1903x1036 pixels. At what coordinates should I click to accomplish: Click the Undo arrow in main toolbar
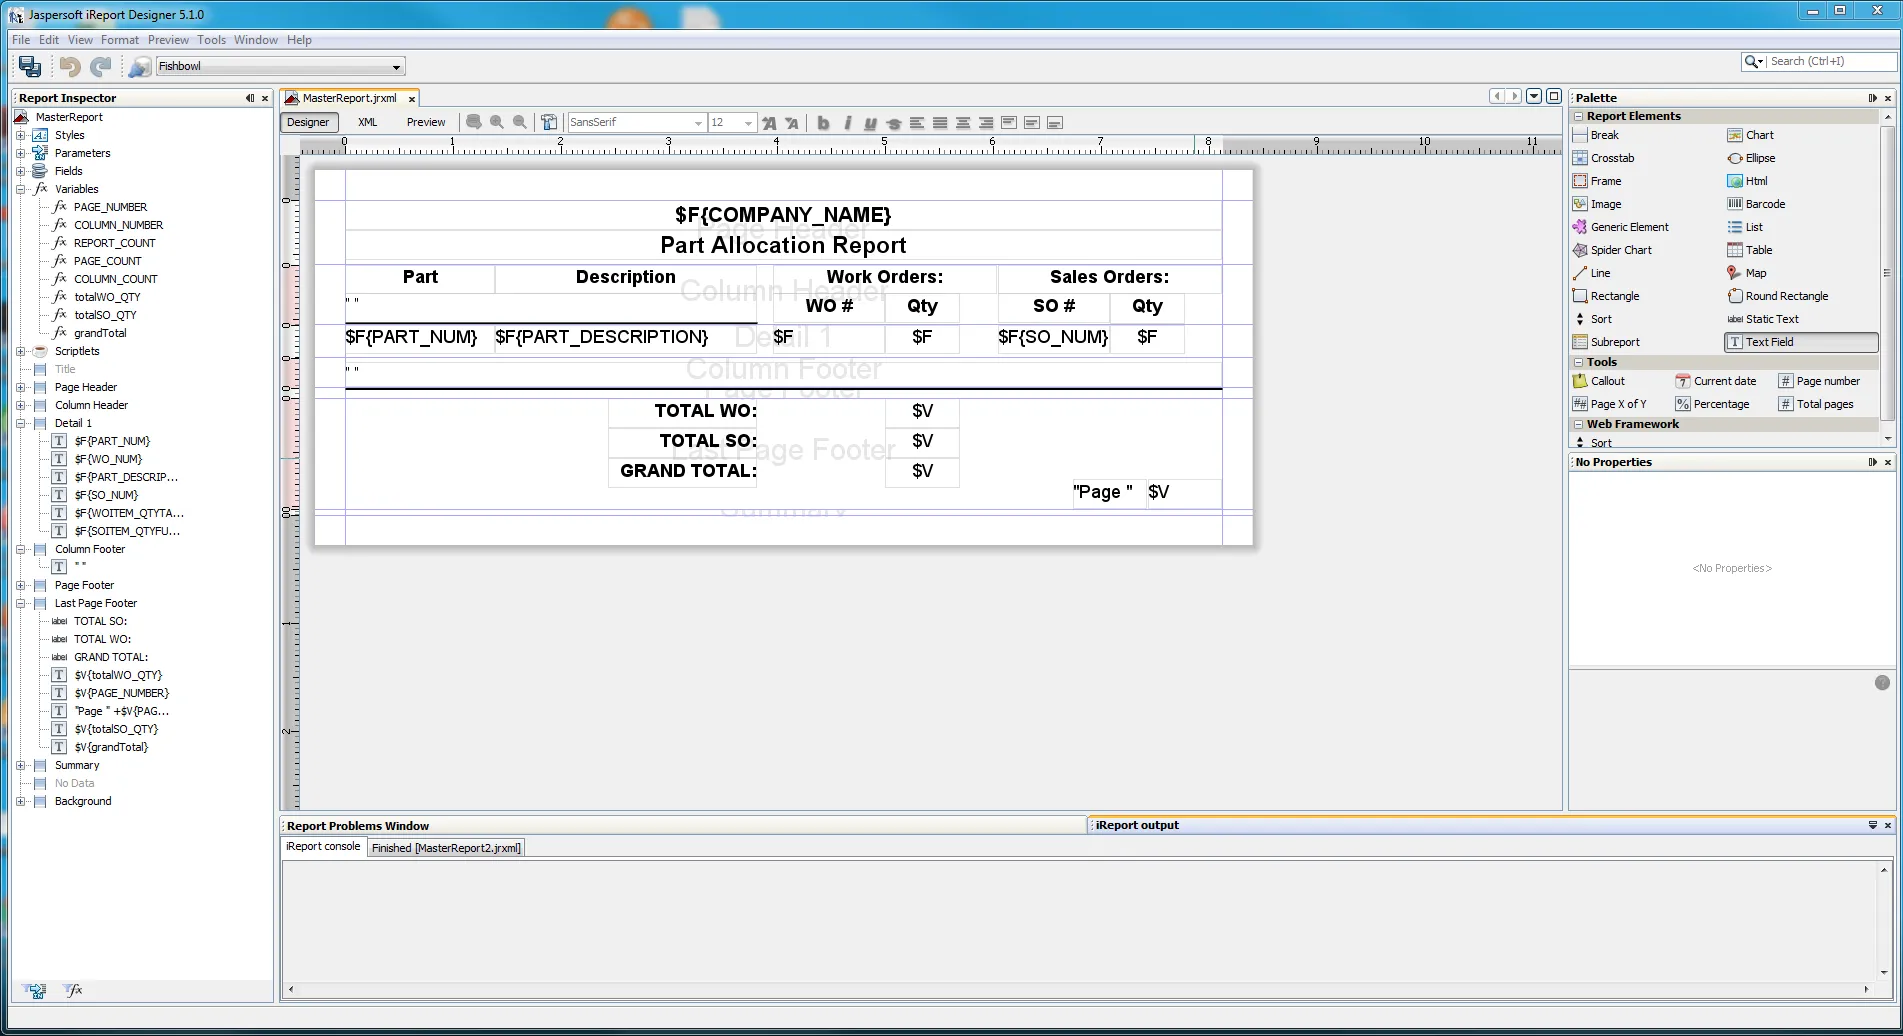(69, 66)
